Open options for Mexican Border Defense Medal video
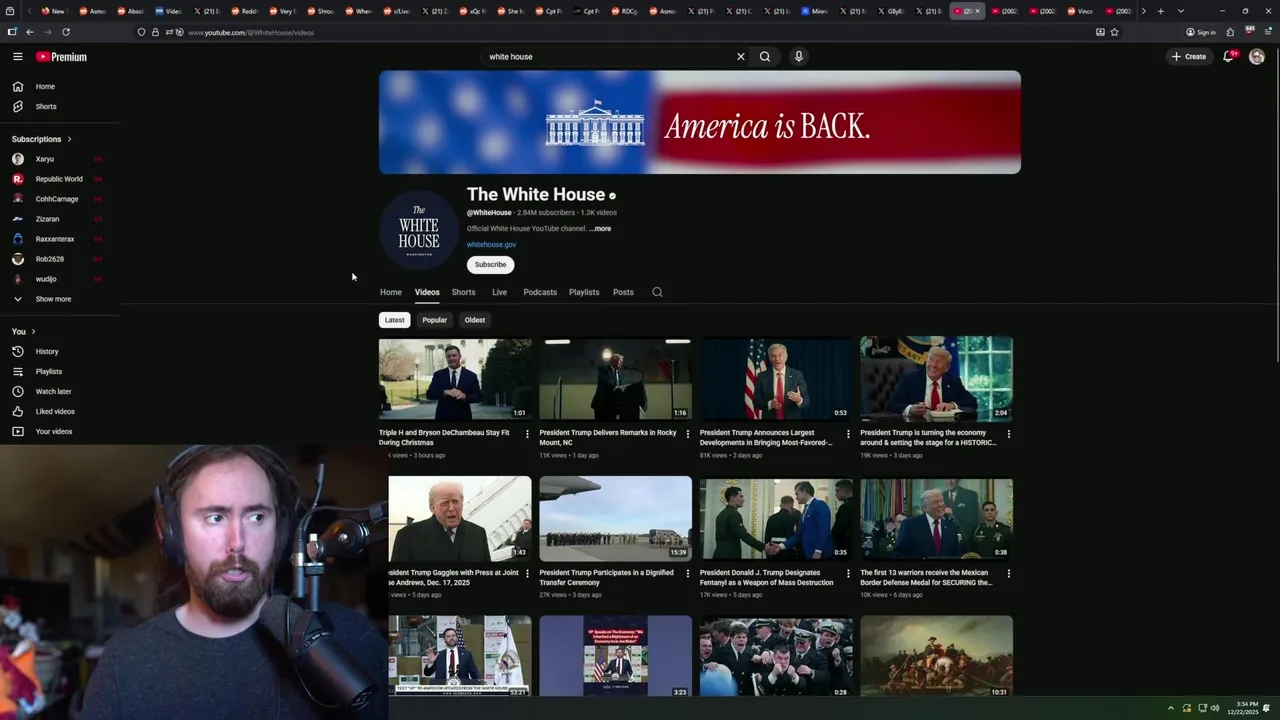The height and width of the screenshot is (720, 1280). pyautogui.click(x=1008, y=574)
